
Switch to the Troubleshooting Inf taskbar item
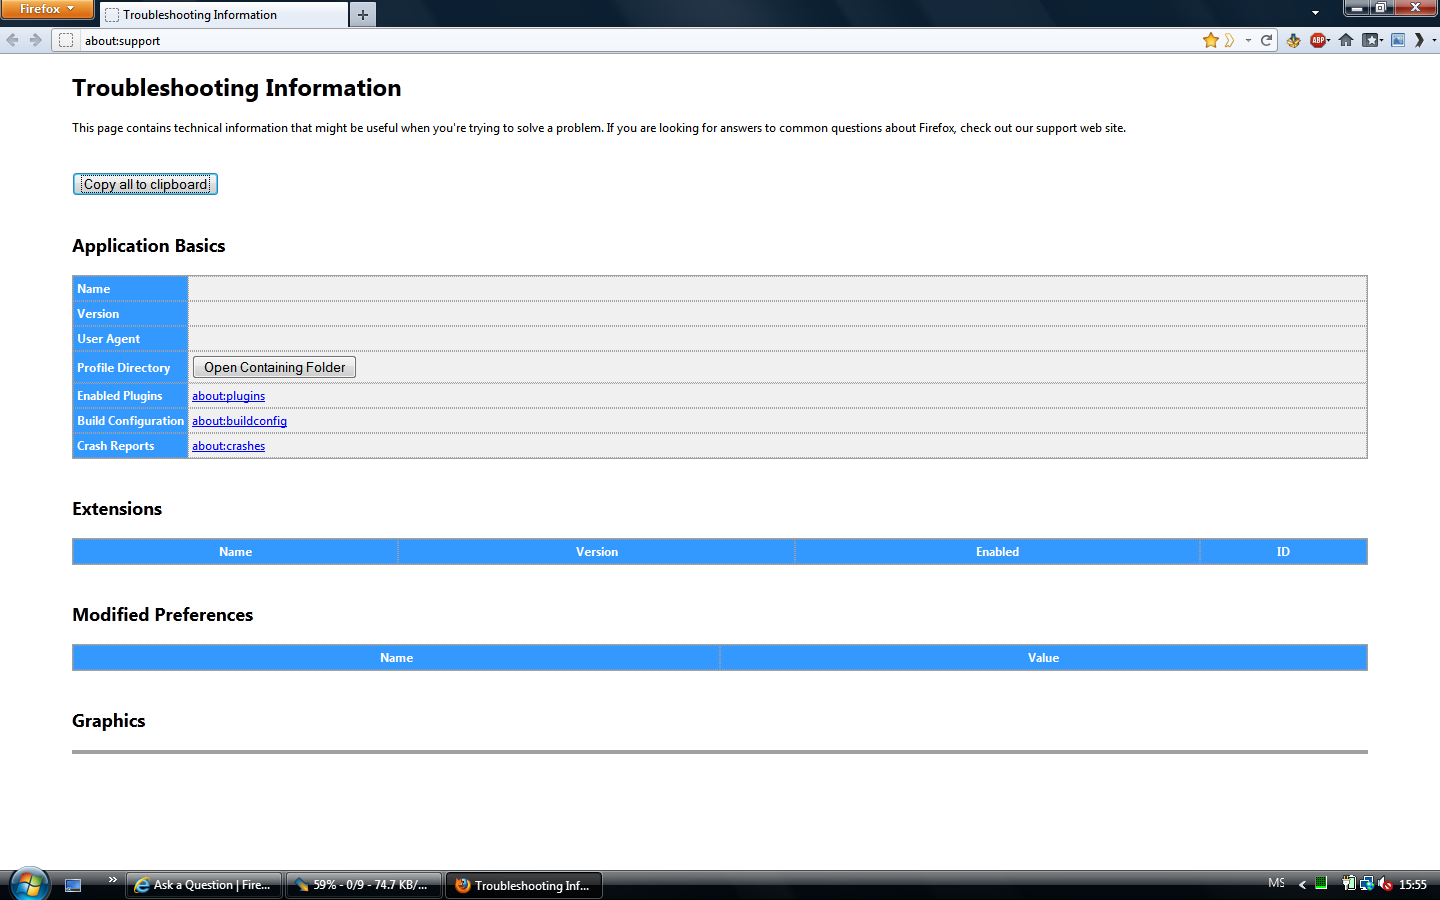[523, 884]
